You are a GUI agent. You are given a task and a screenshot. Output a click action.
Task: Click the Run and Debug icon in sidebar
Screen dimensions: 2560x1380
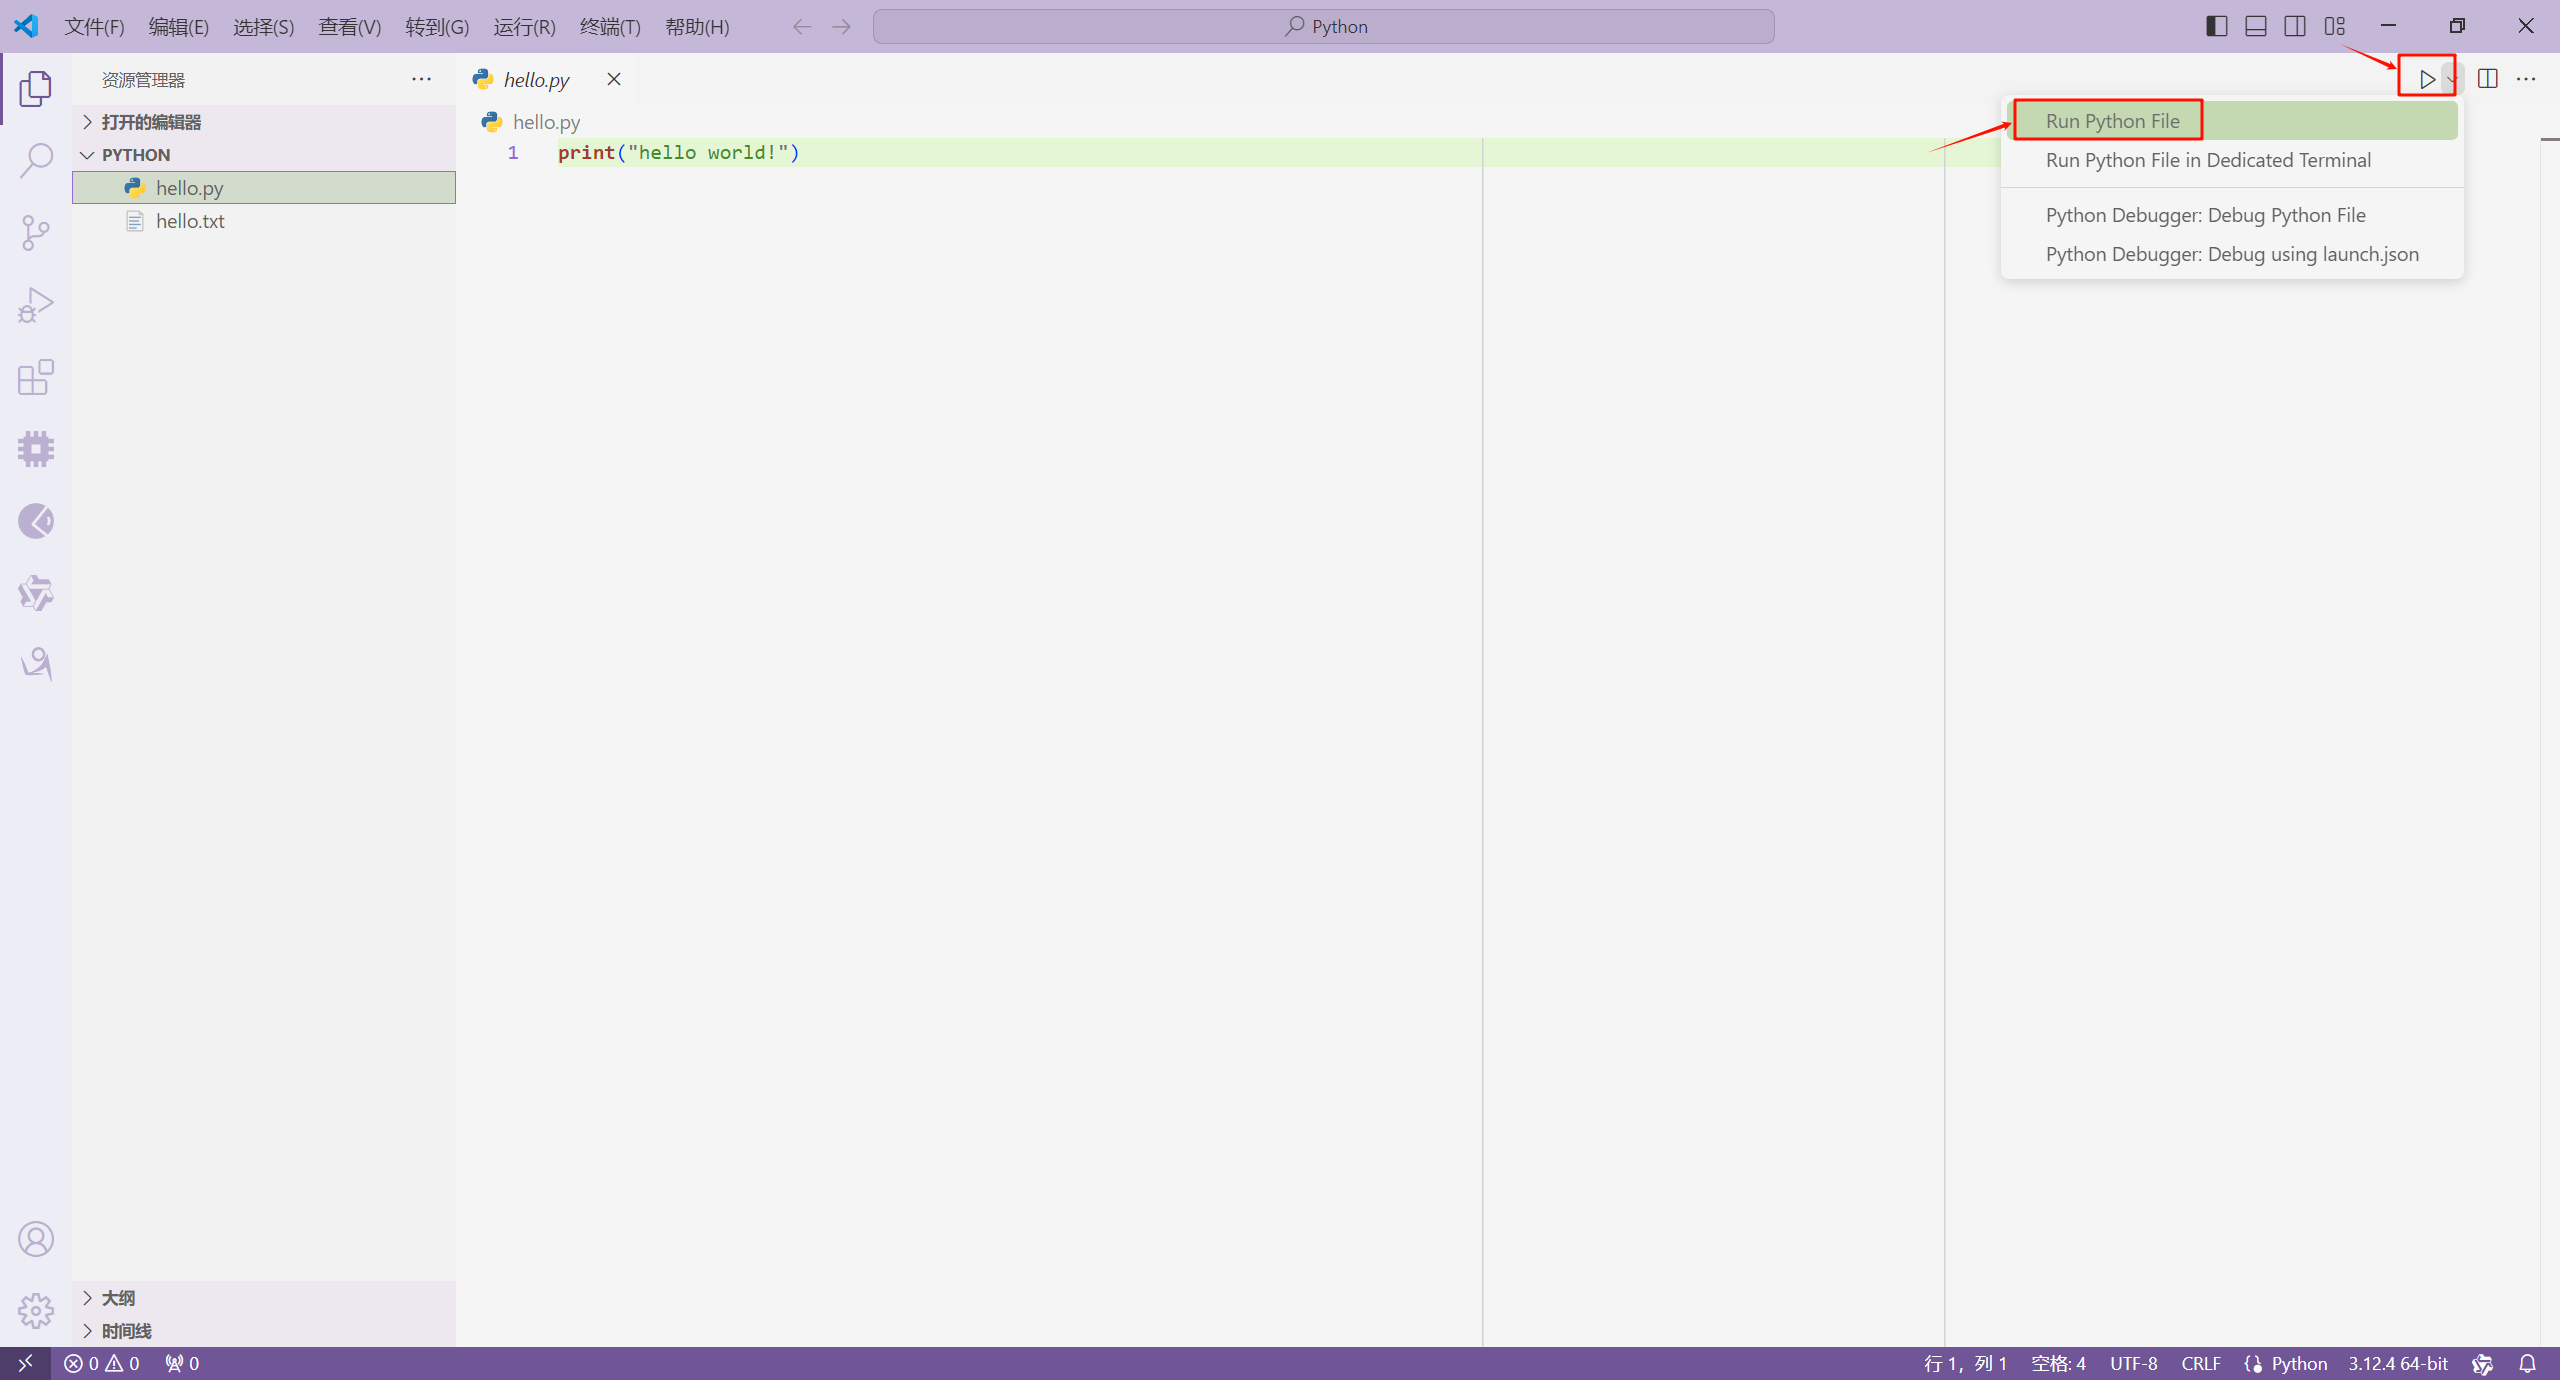[36, 304]
